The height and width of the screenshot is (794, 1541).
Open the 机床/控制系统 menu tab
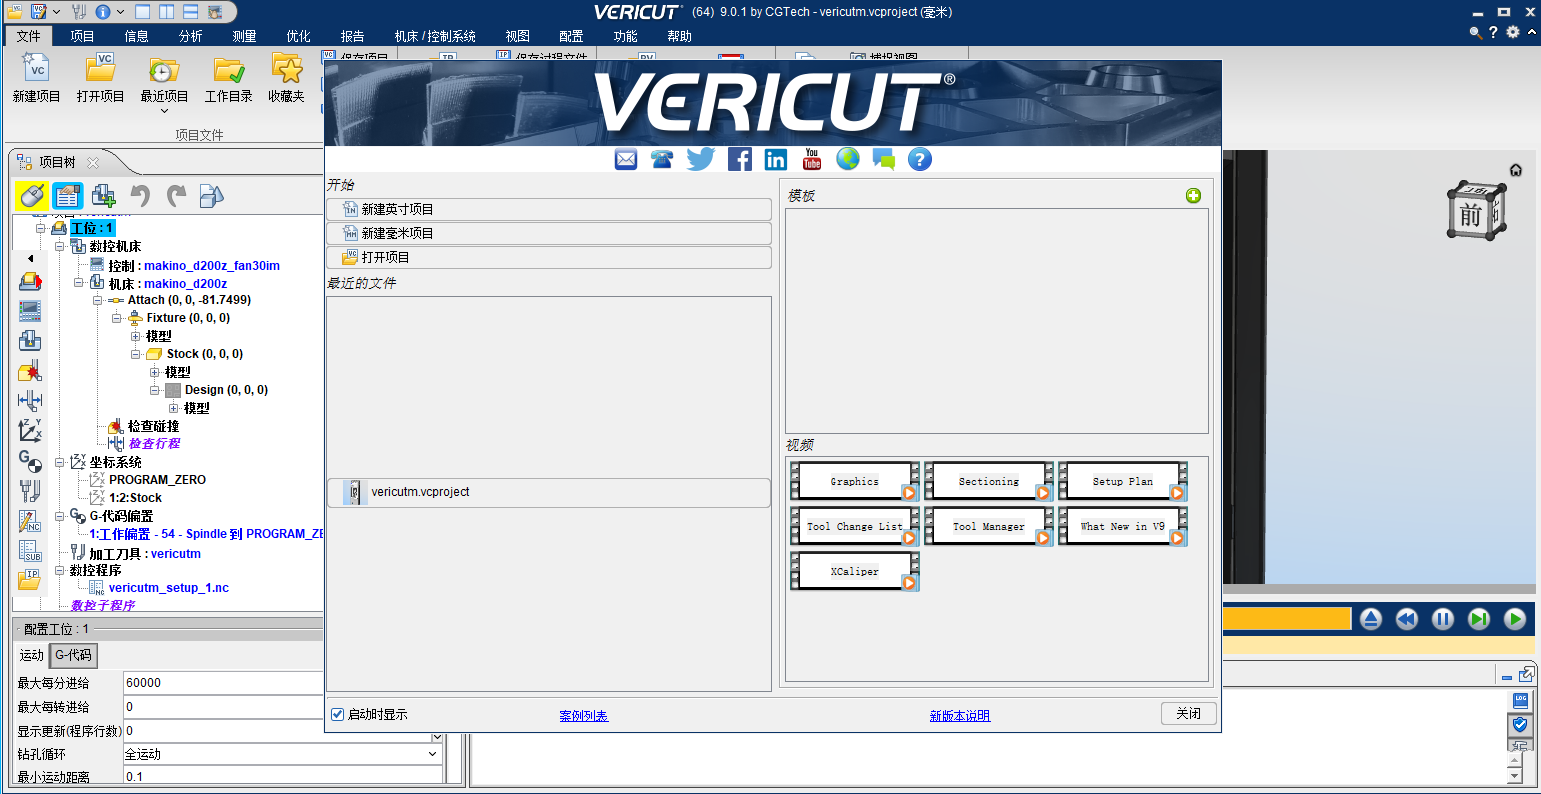click(x=435, y=36)
